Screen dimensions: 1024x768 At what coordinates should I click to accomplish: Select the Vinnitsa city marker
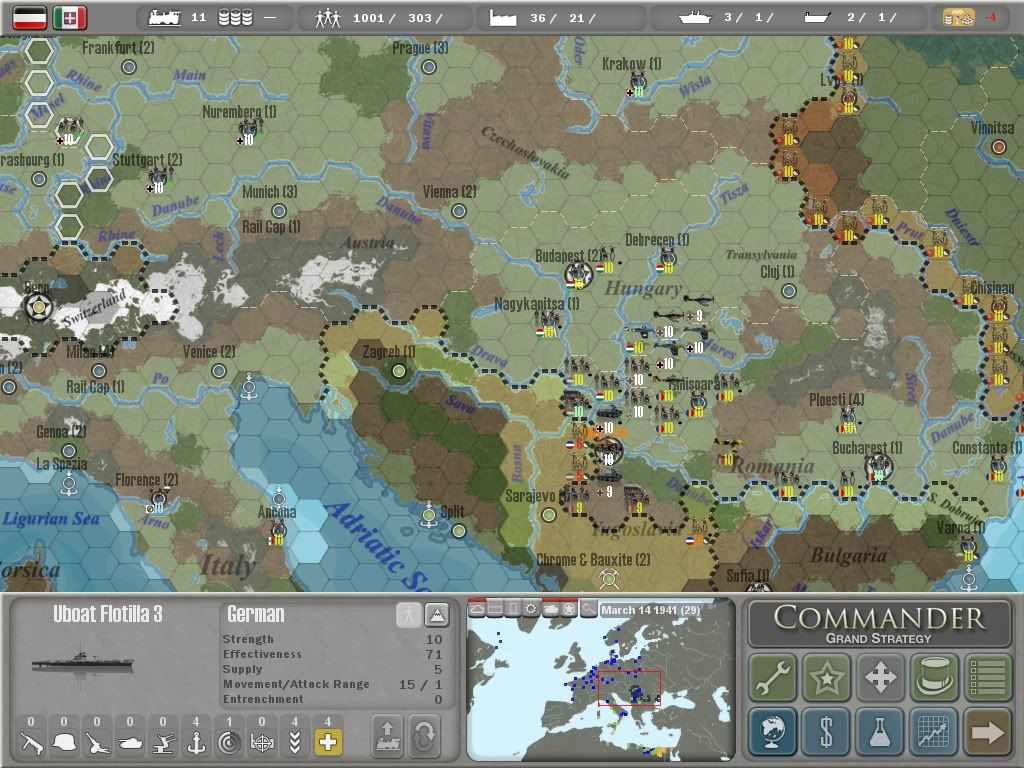999,147
